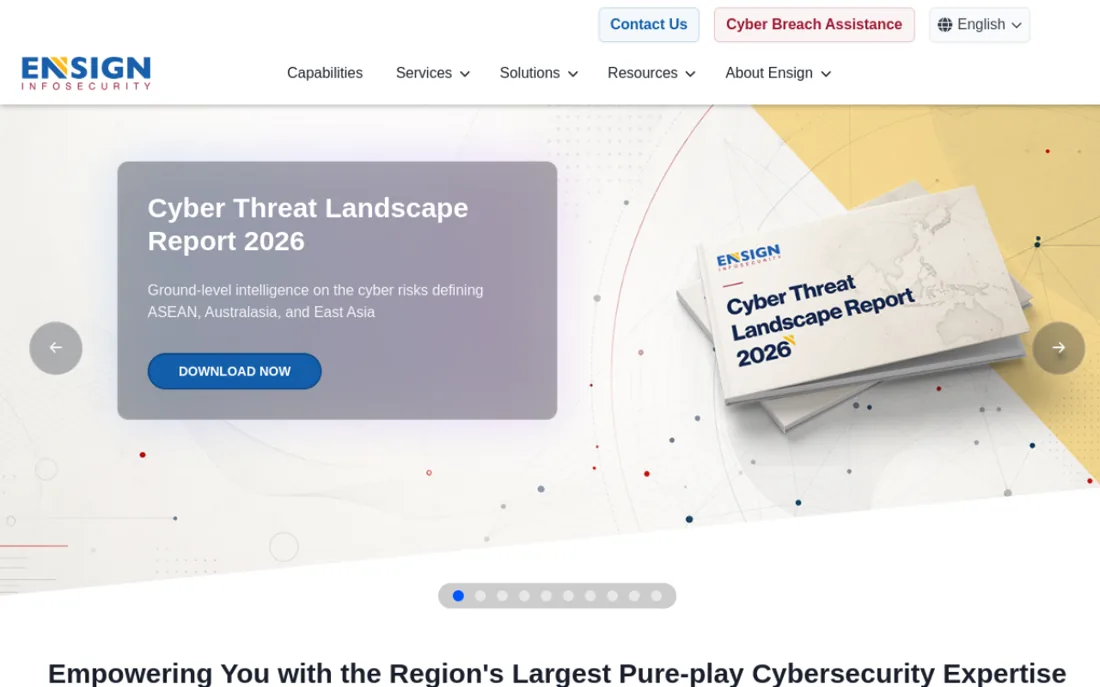Screen dimensions: 1100x687
Task: Click the globe icon beside English
Action: 945,25
